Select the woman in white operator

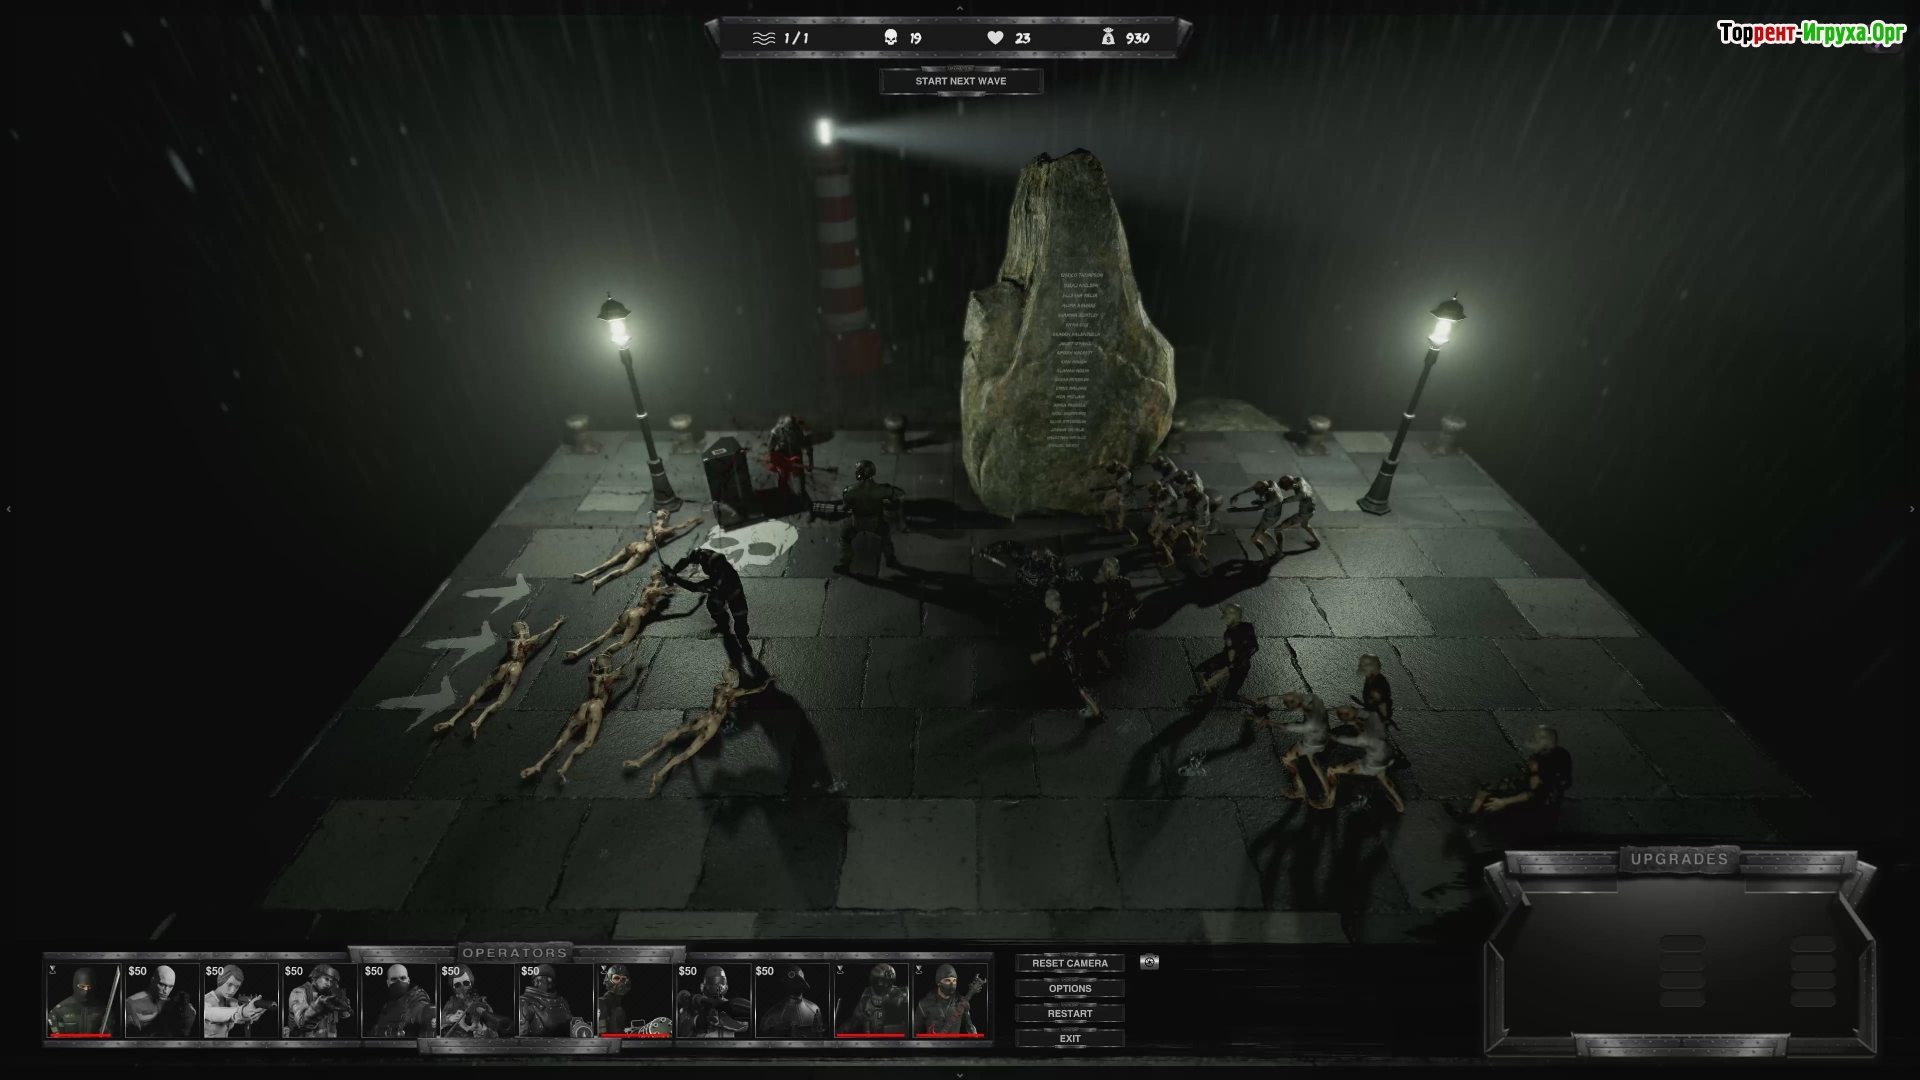coord(240,1000)
